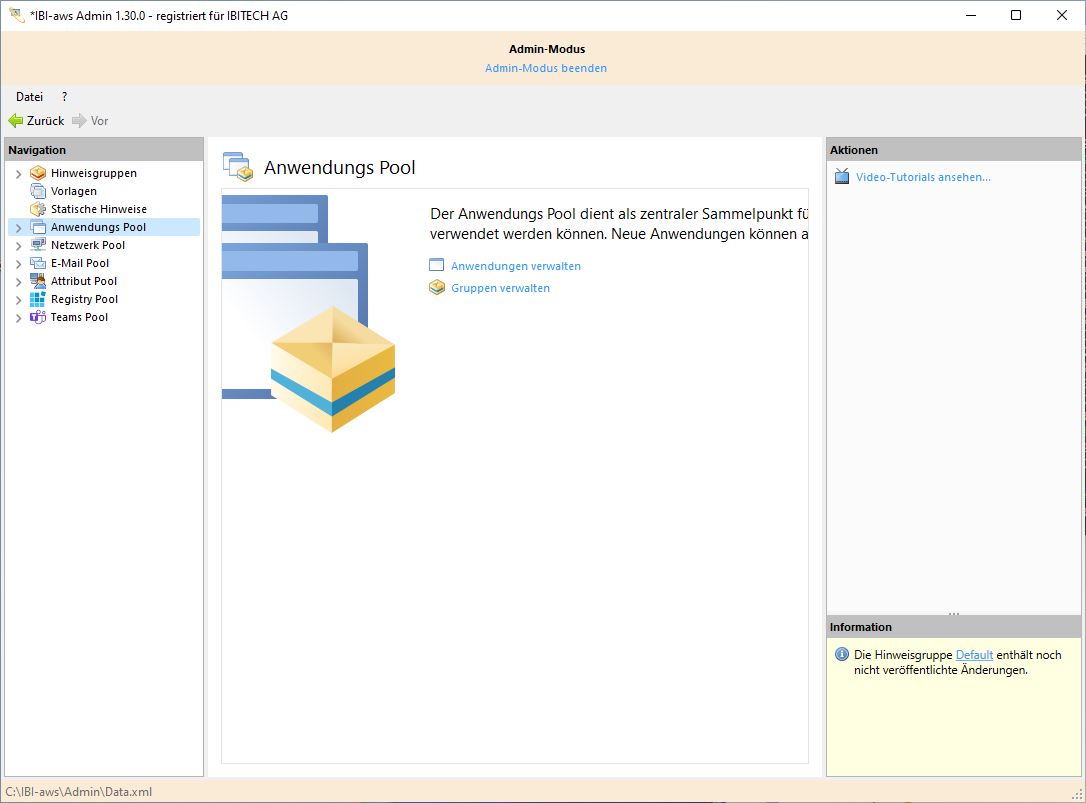Expand the Netzwerk Pool tree node
Screen dimensions: 1086x803
tap(18, 246)
